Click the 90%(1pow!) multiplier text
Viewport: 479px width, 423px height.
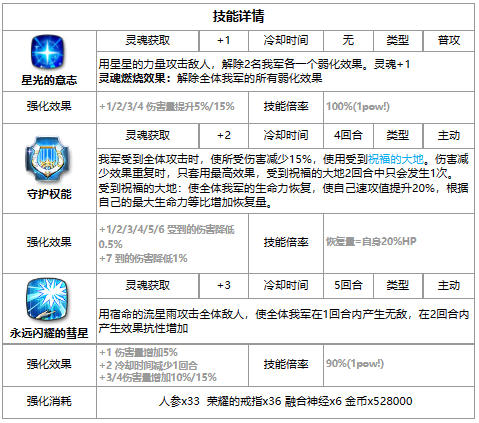(x=355, y=363)
